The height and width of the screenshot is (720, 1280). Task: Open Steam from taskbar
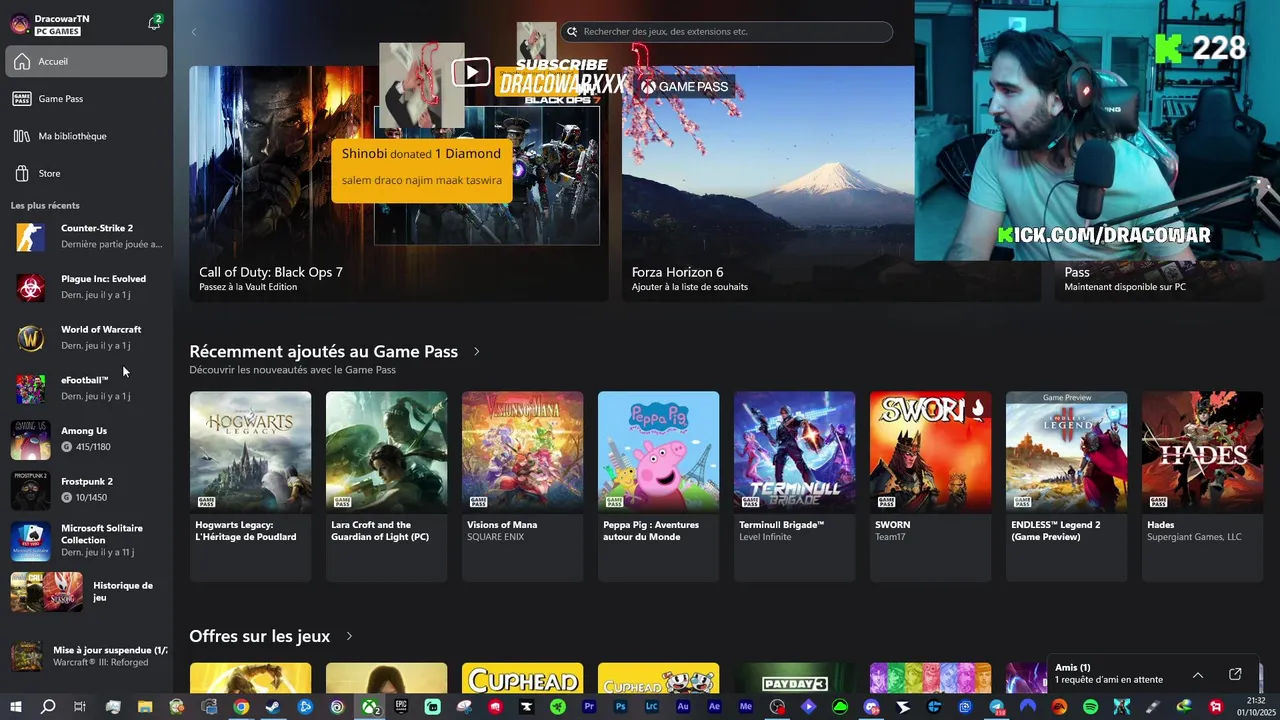point(273,707)
